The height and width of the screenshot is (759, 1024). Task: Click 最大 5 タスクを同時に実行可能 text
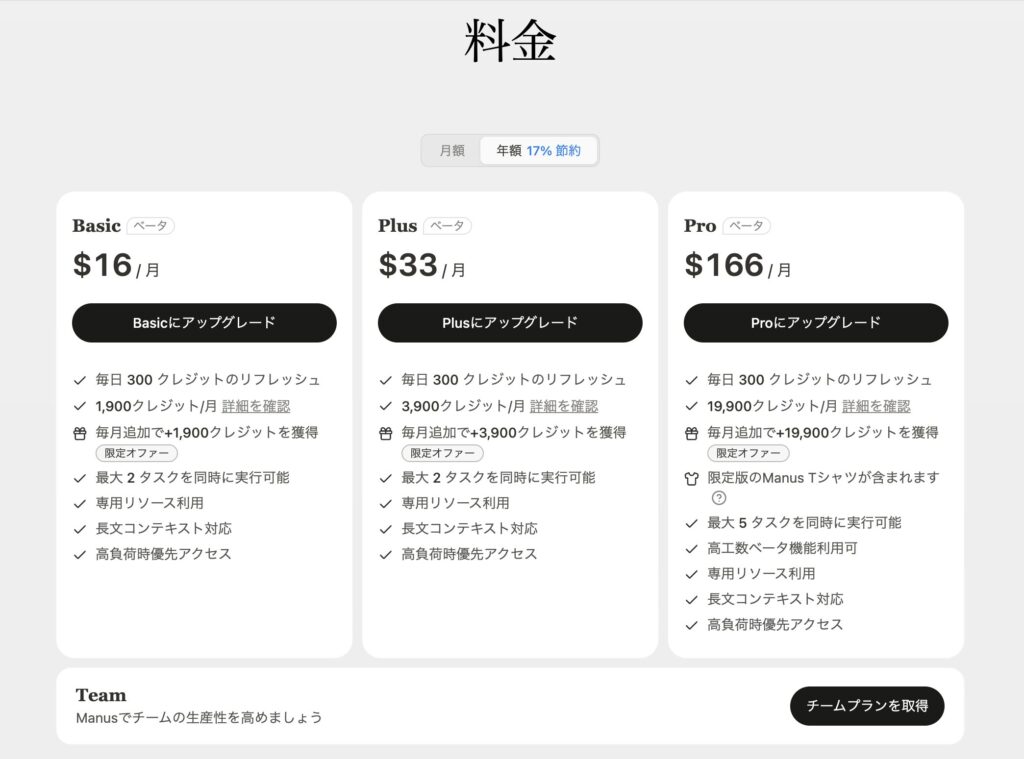[x=805, y=523]
